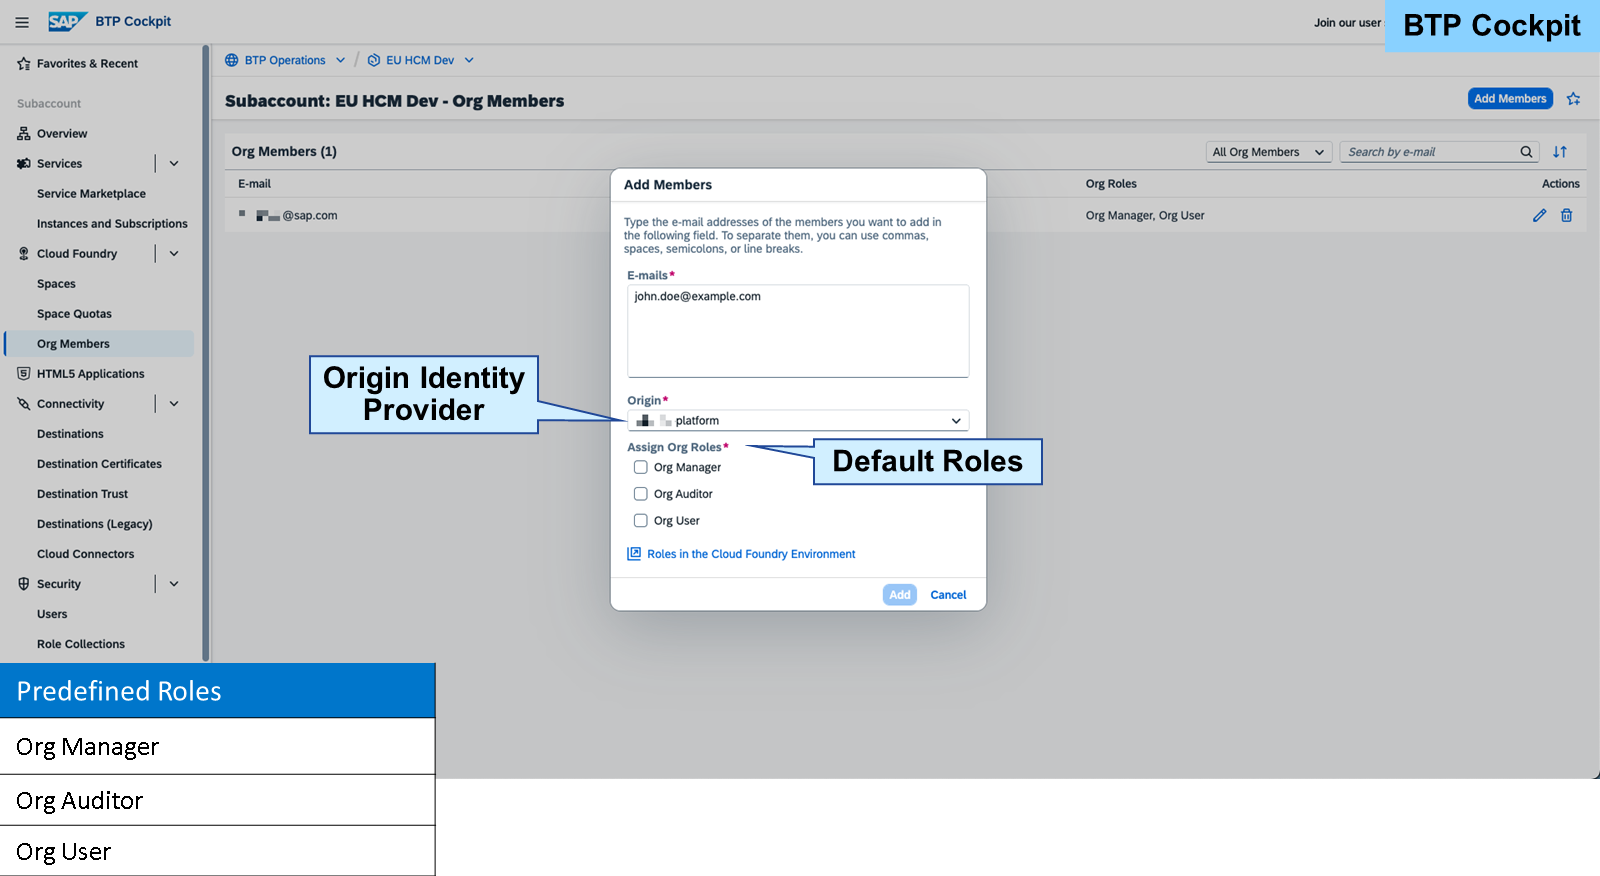The width and height of the screenshot is (1600, 876).
Task: Click the EU HCM Dev breadcrumb link
Action: coord(420,60)
